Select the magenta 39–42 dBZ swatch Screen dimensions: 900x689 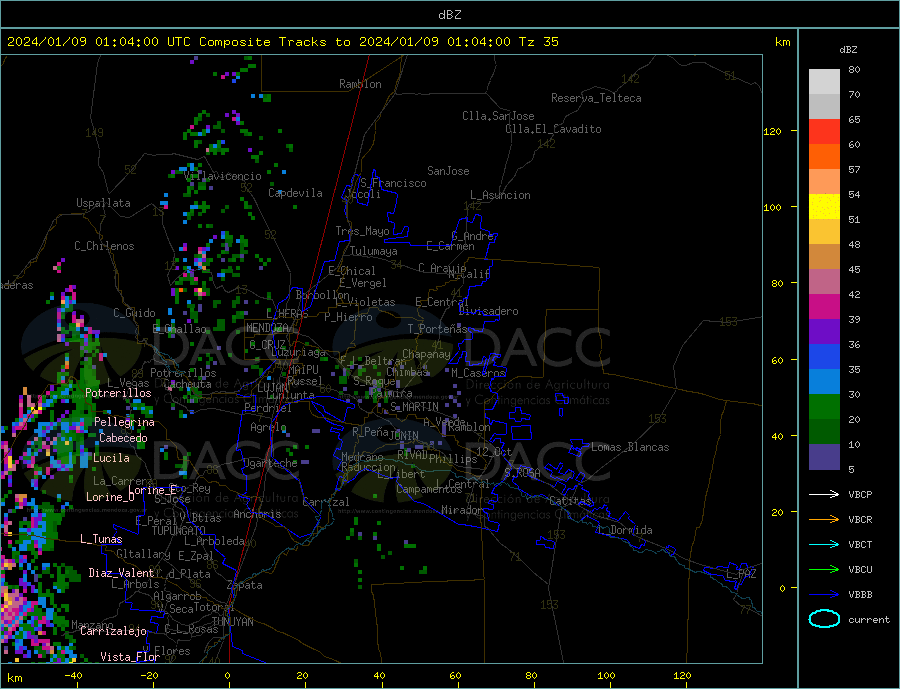point(824,307)
